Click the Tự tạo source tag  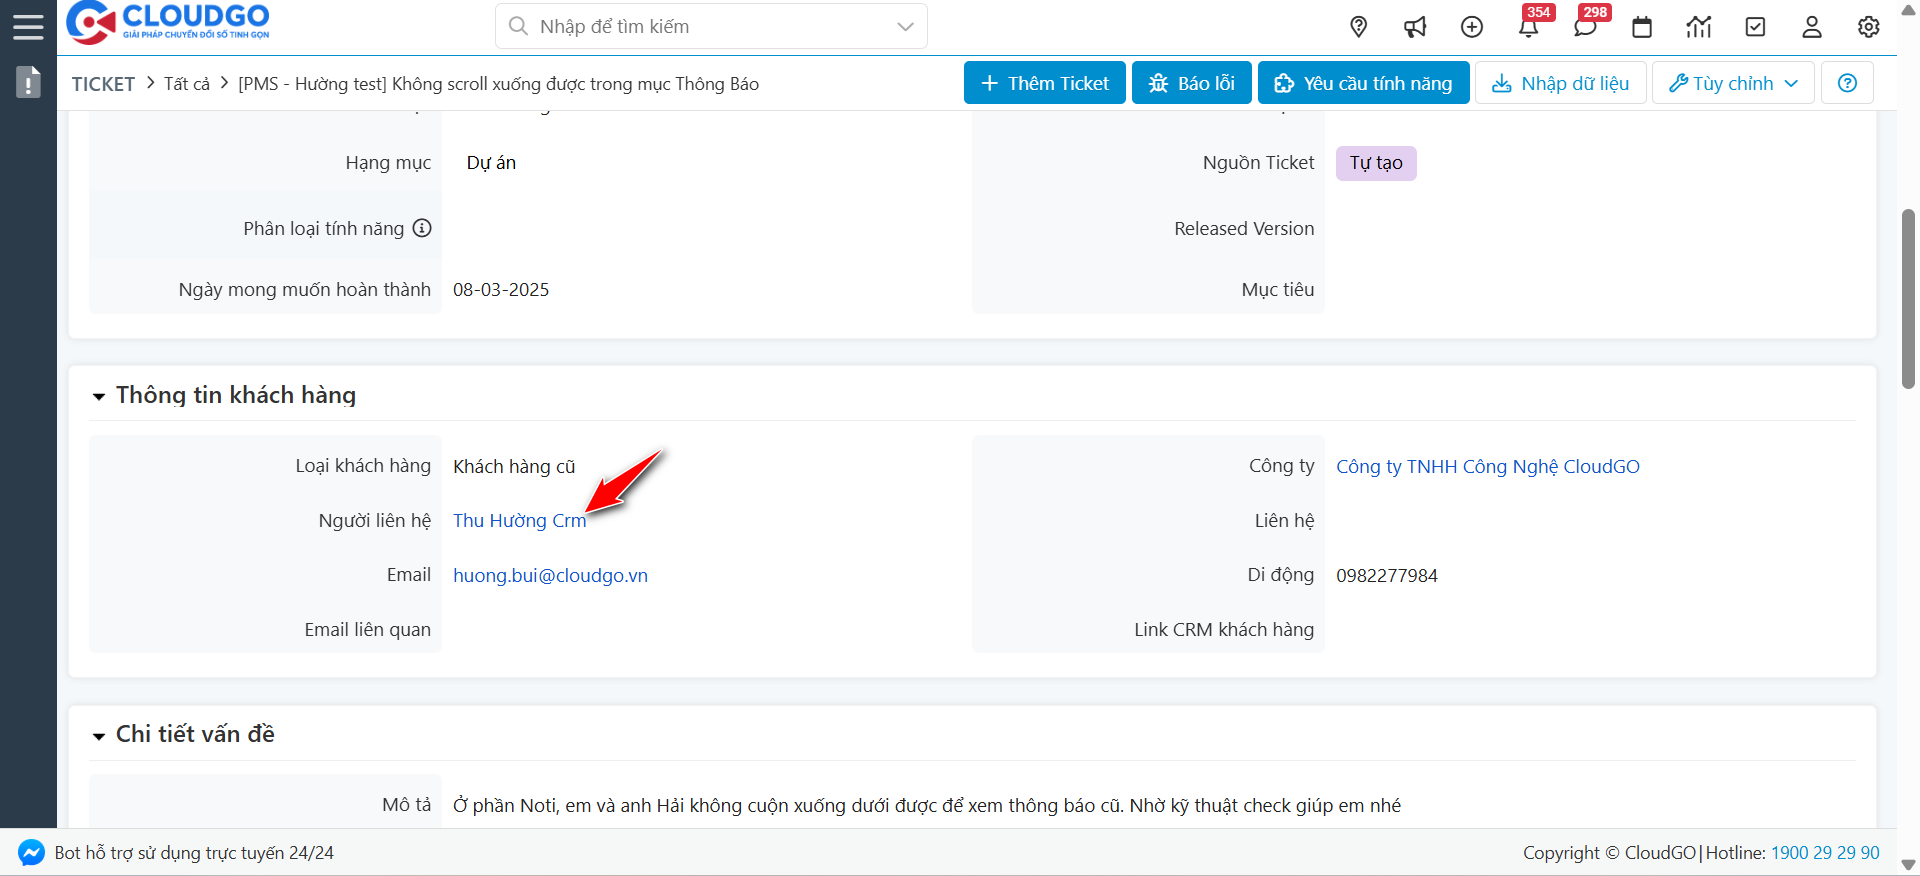(x=1376, y=163)
